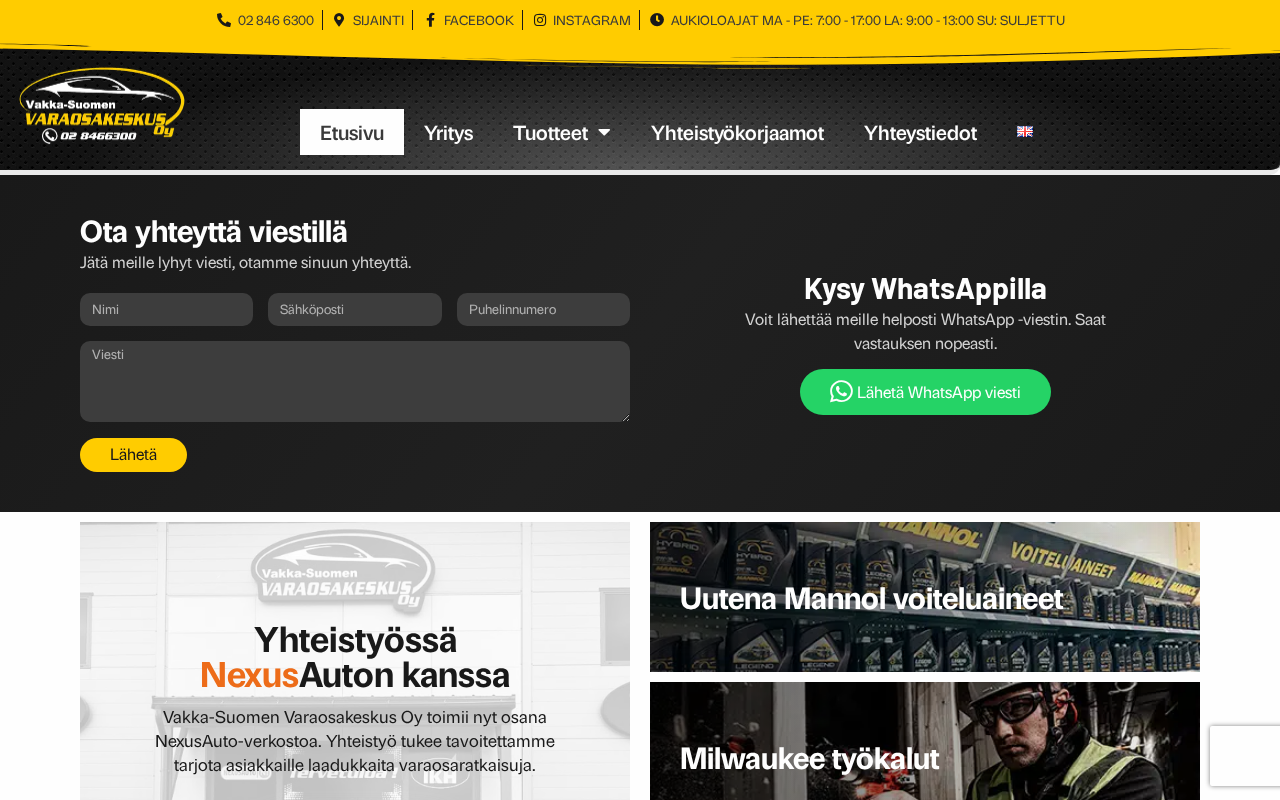Focus the Puhelinnumero input field
1280x800 pixels.
543,310
